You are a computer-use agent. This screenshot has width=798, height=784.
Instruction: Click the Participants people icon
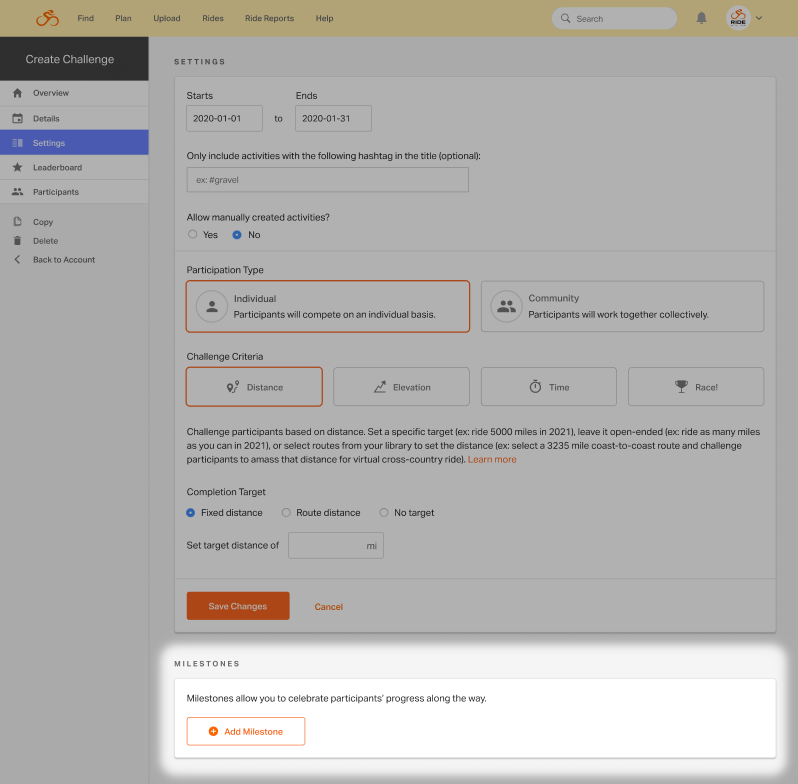pyautogui.click(x=17, y=192)
